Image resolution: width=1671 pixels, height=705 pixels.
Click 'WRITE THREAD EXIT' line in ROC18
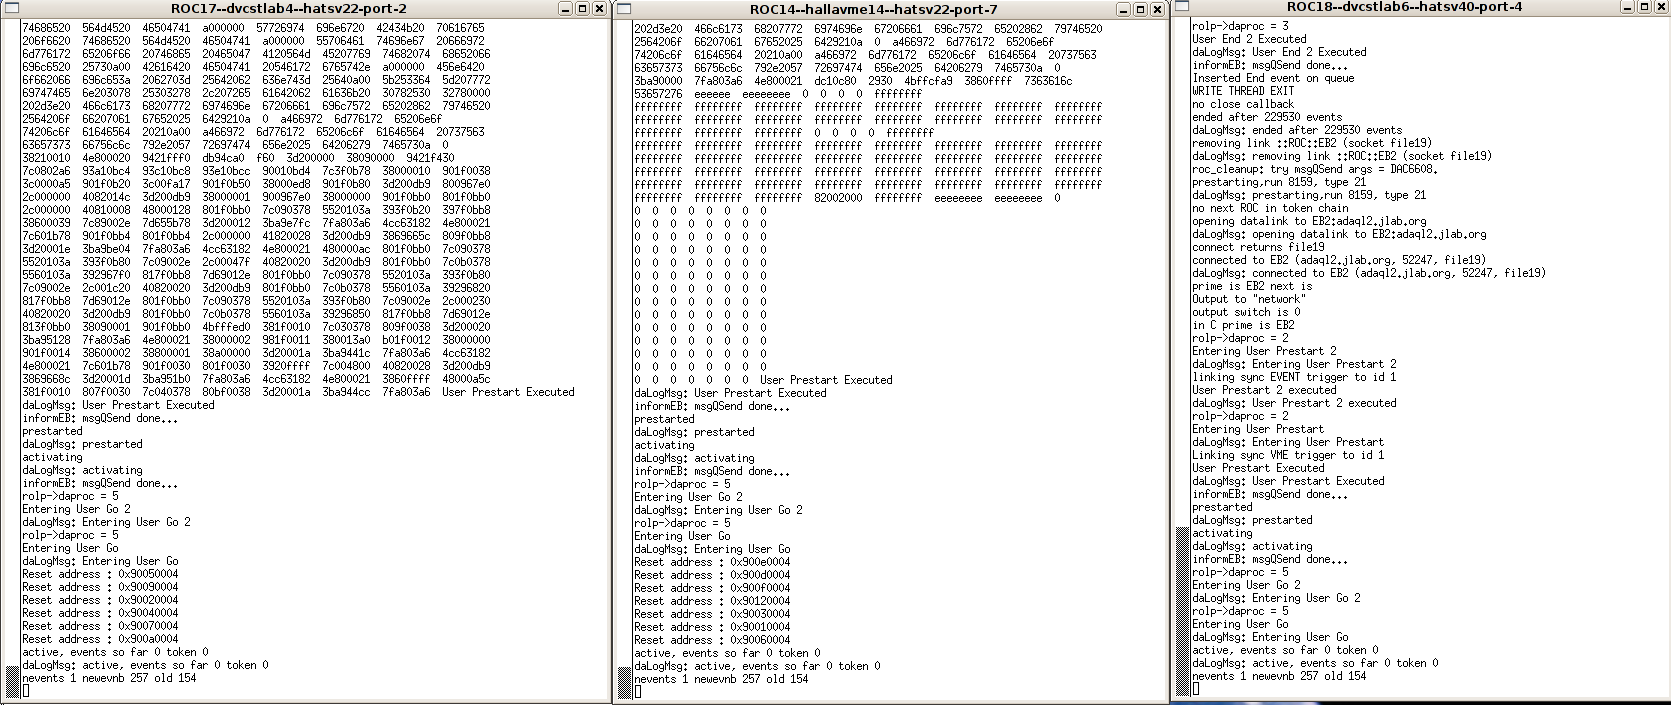1243,91
